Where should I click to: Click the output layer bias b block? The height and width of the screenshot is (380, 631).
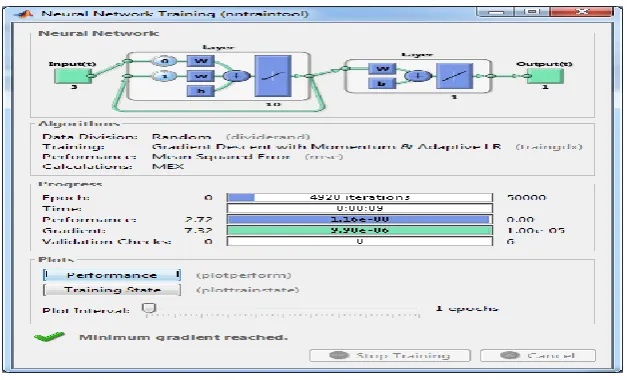[x=382, y=84]
